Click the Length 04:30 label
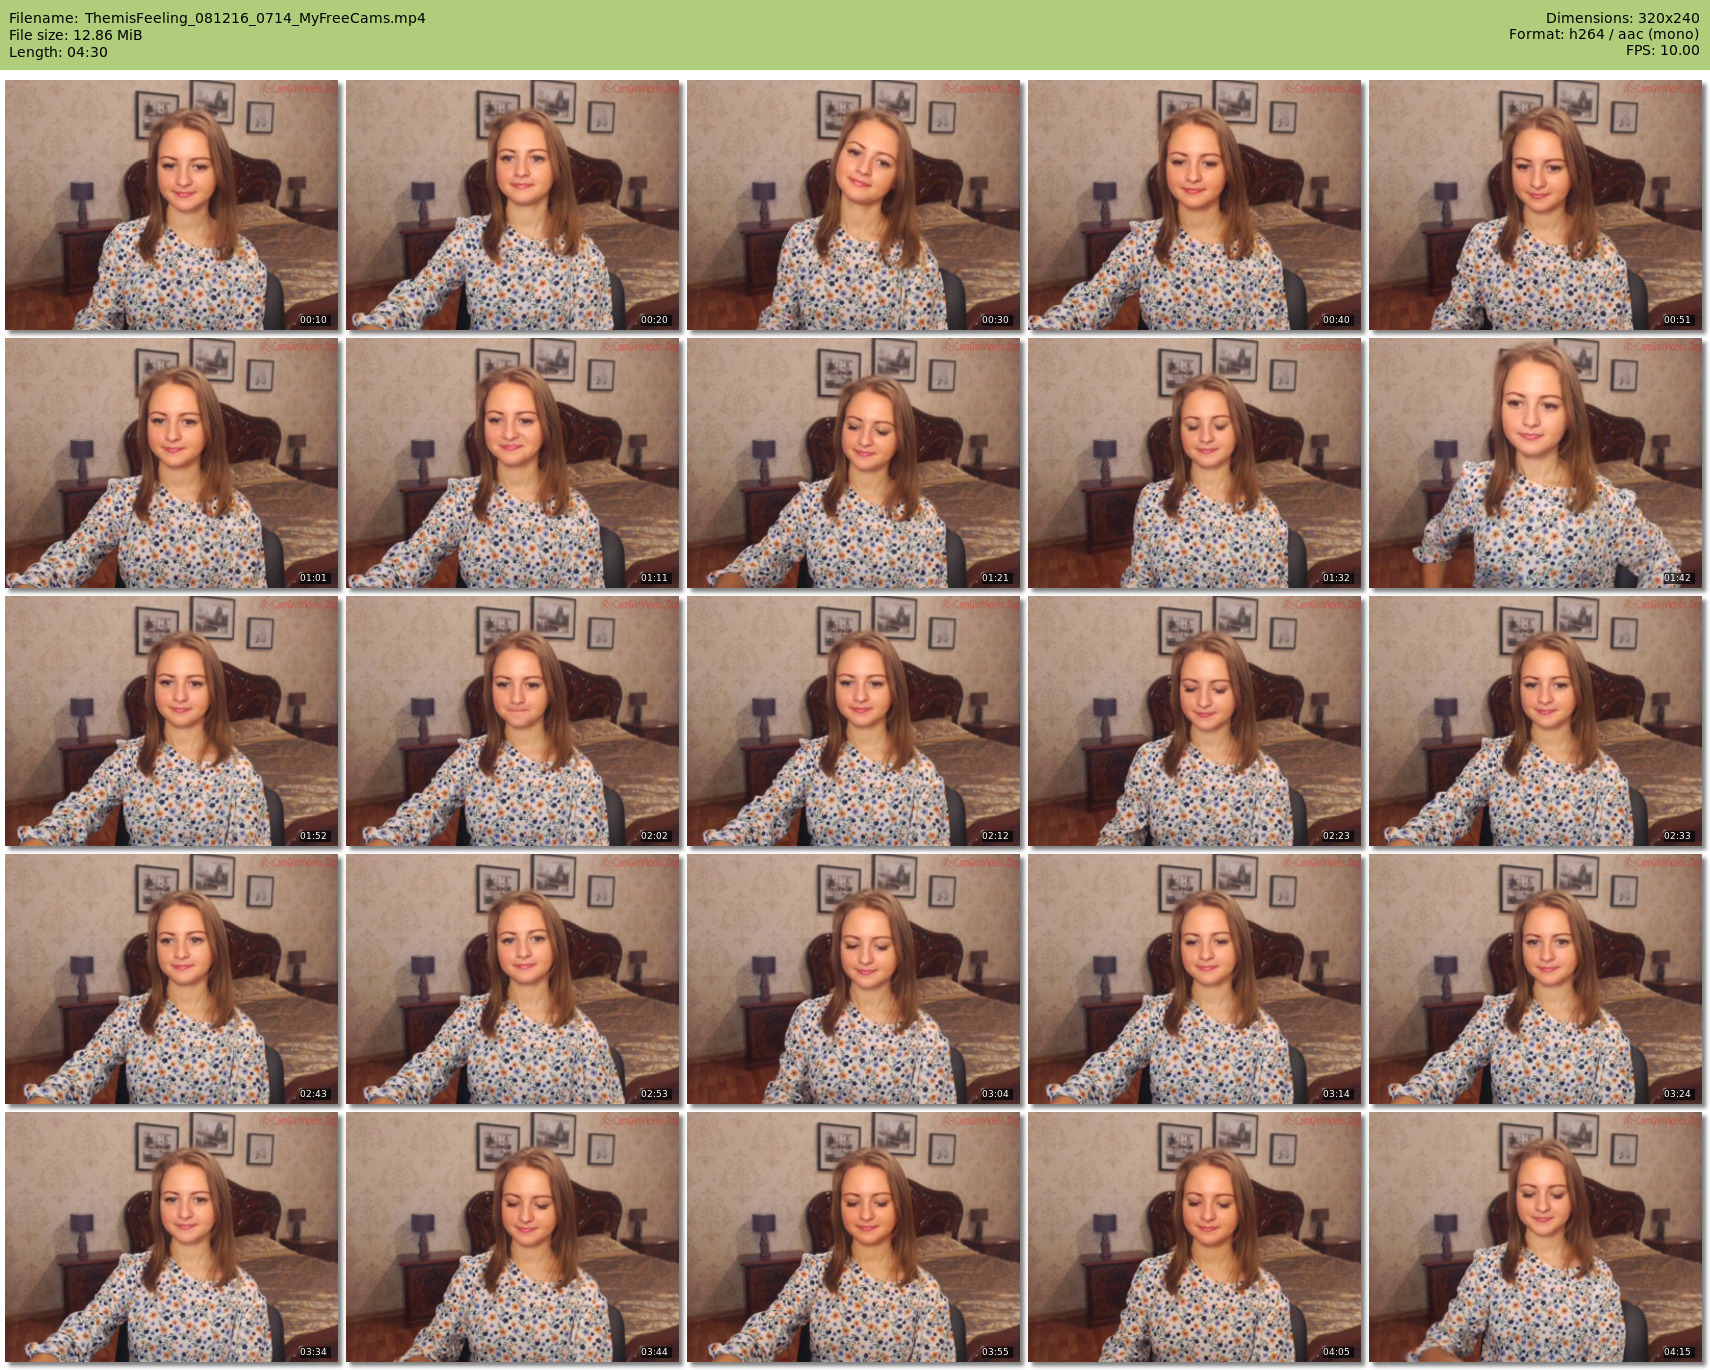1710x1370 pixels. coord(58,52)
